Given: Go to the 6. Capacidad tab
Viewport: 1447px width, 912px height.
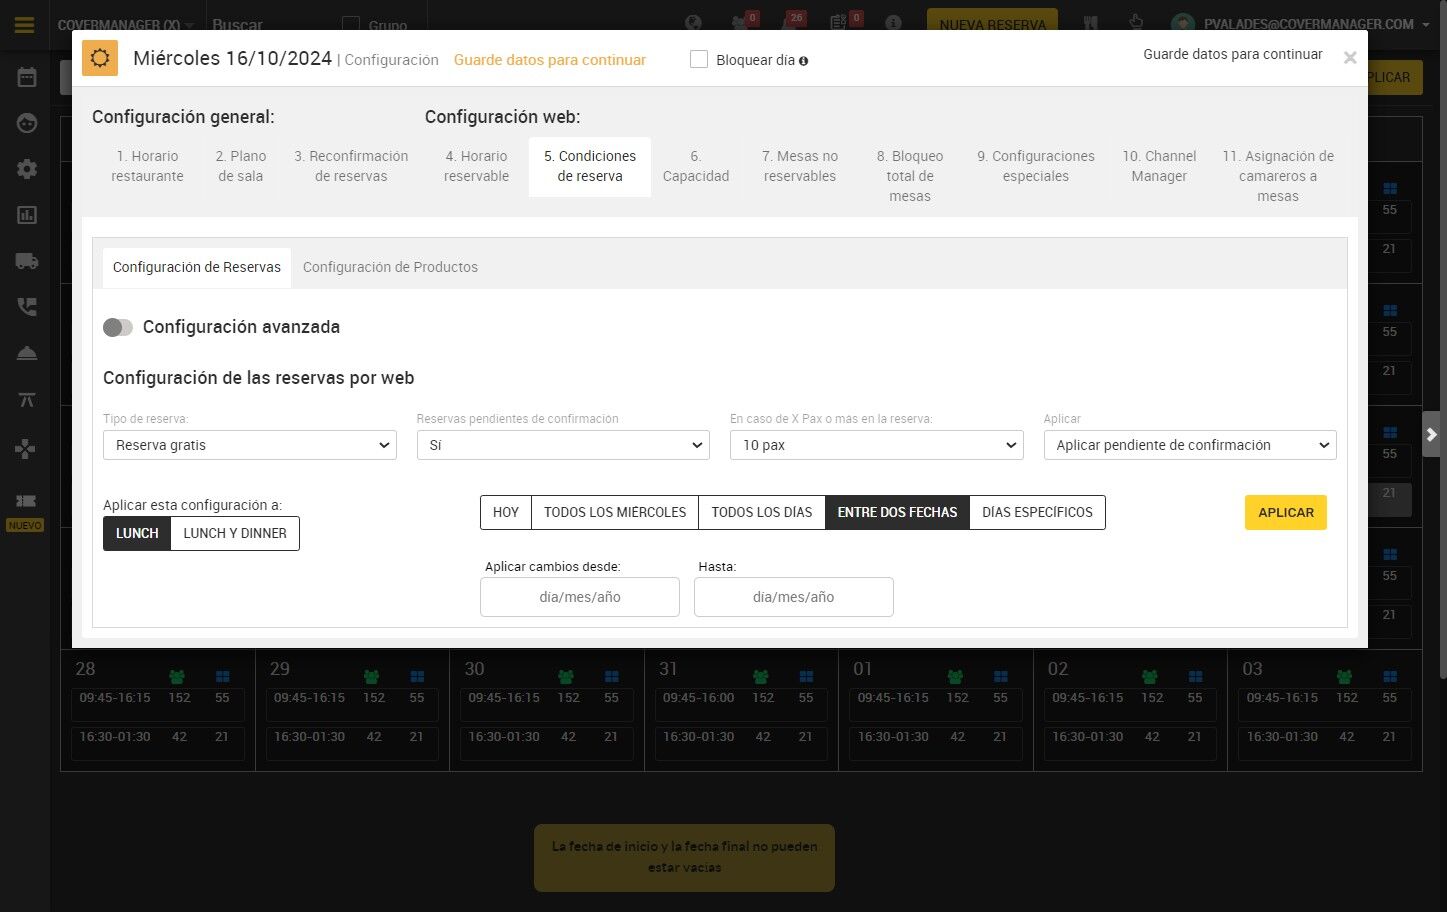Looking at the screenshot, I should coord(696,166).
